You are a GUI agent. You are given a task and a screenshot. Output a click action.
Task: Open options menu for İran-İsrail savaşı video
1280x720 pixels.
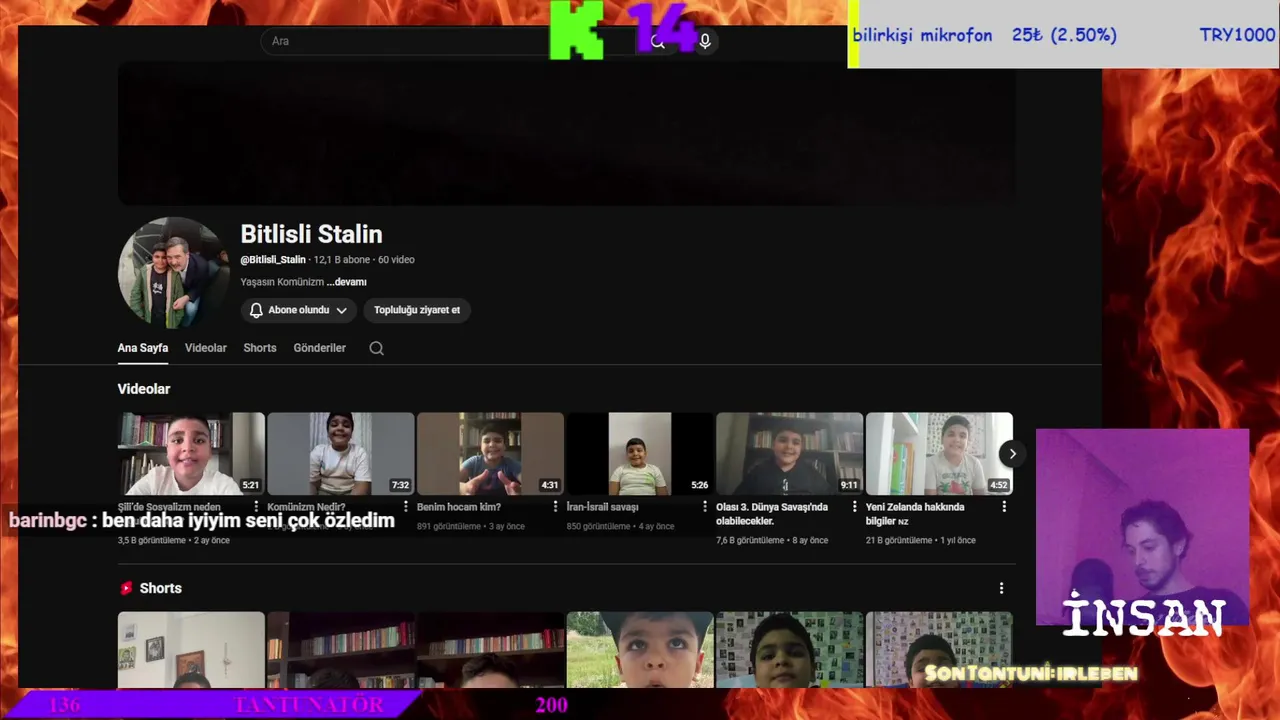tap(705, 507)
